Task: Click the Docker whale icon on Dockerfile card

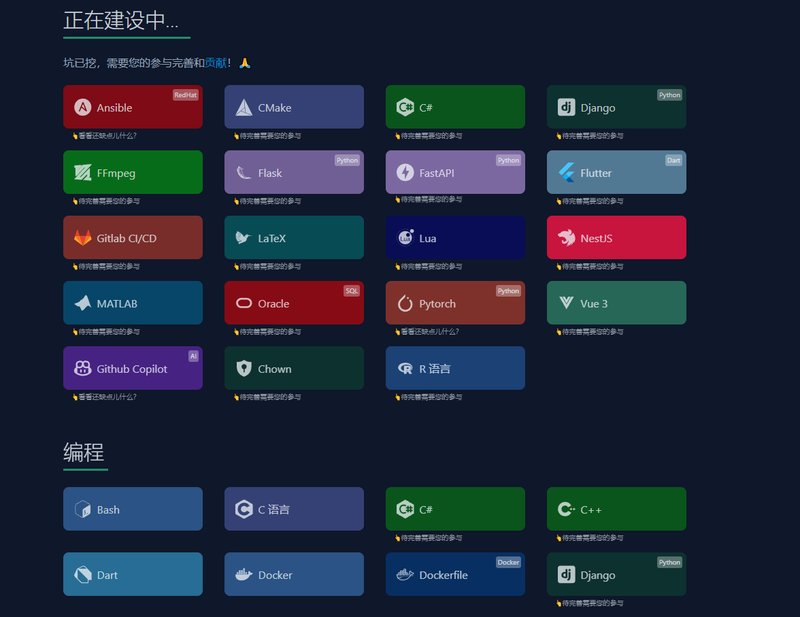Action: pos(405,575)
